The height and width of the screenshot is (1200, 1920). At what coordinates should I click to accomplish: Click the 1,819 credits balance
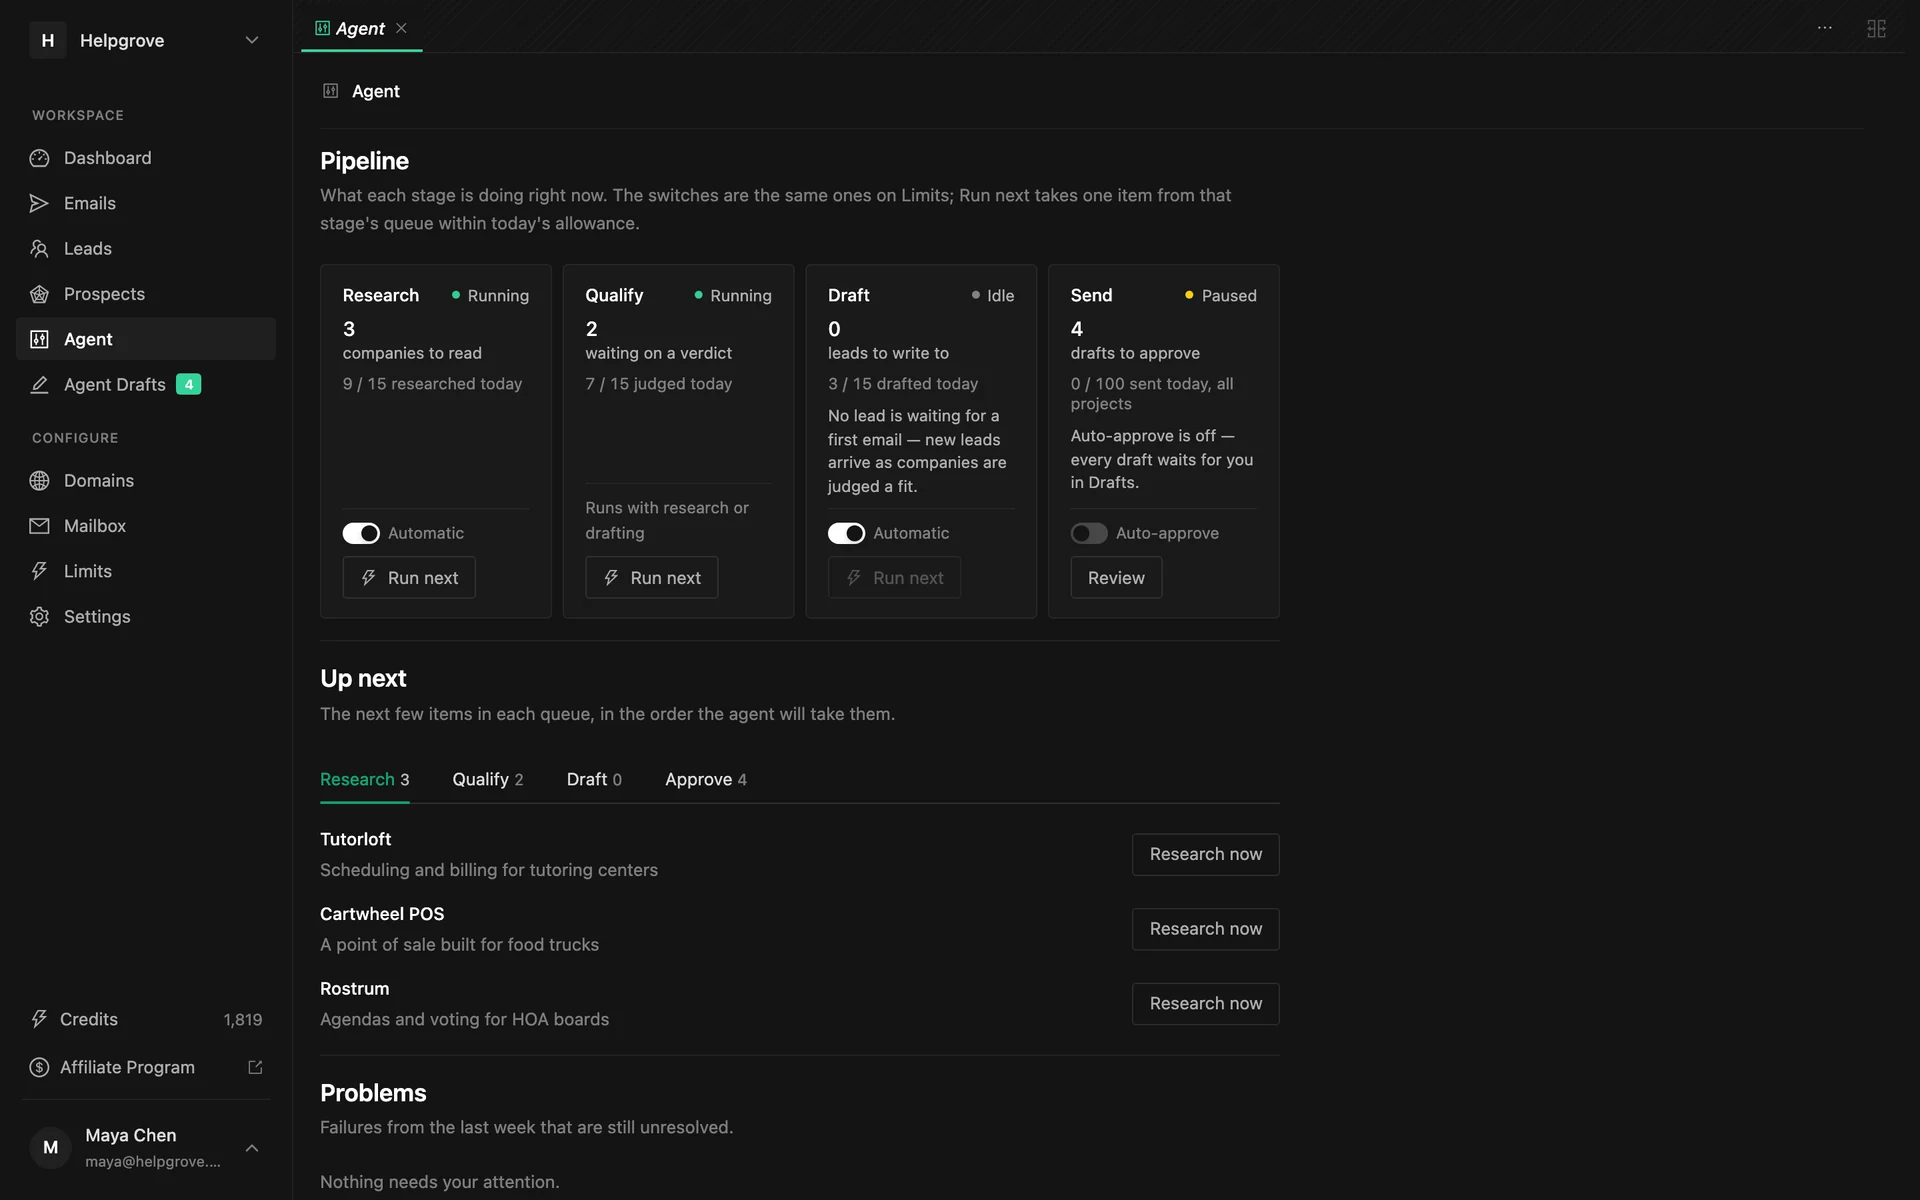243,1019
